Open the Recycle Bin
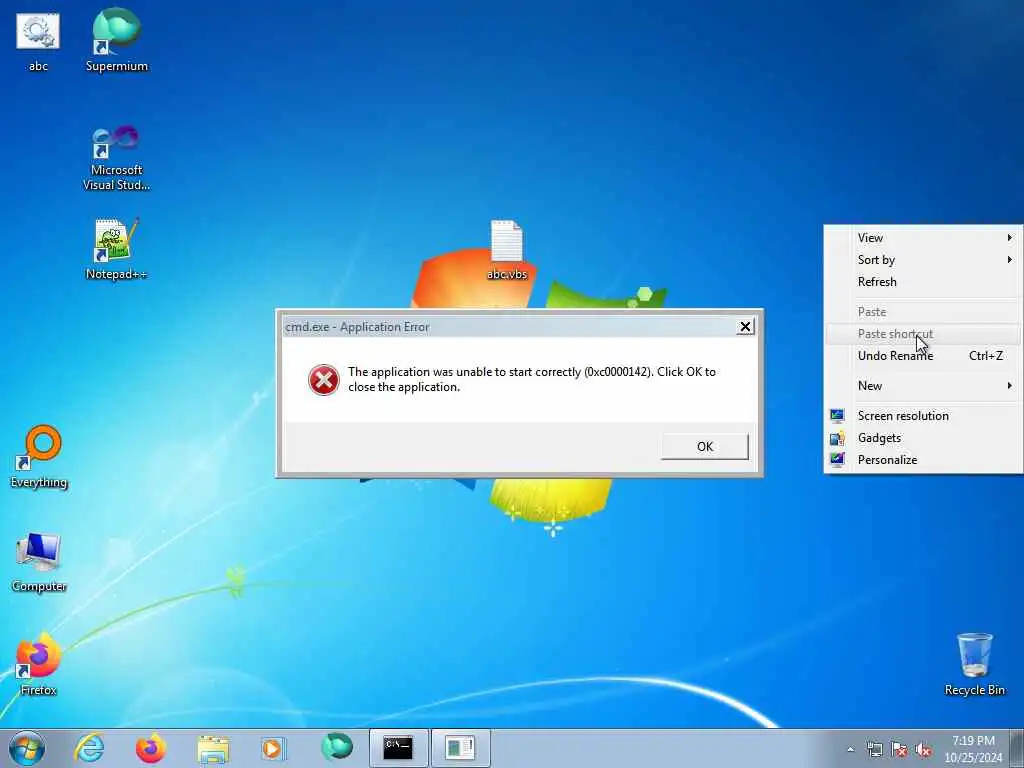1024x768 pixels. pyautogui.click(x=974, y=665)
